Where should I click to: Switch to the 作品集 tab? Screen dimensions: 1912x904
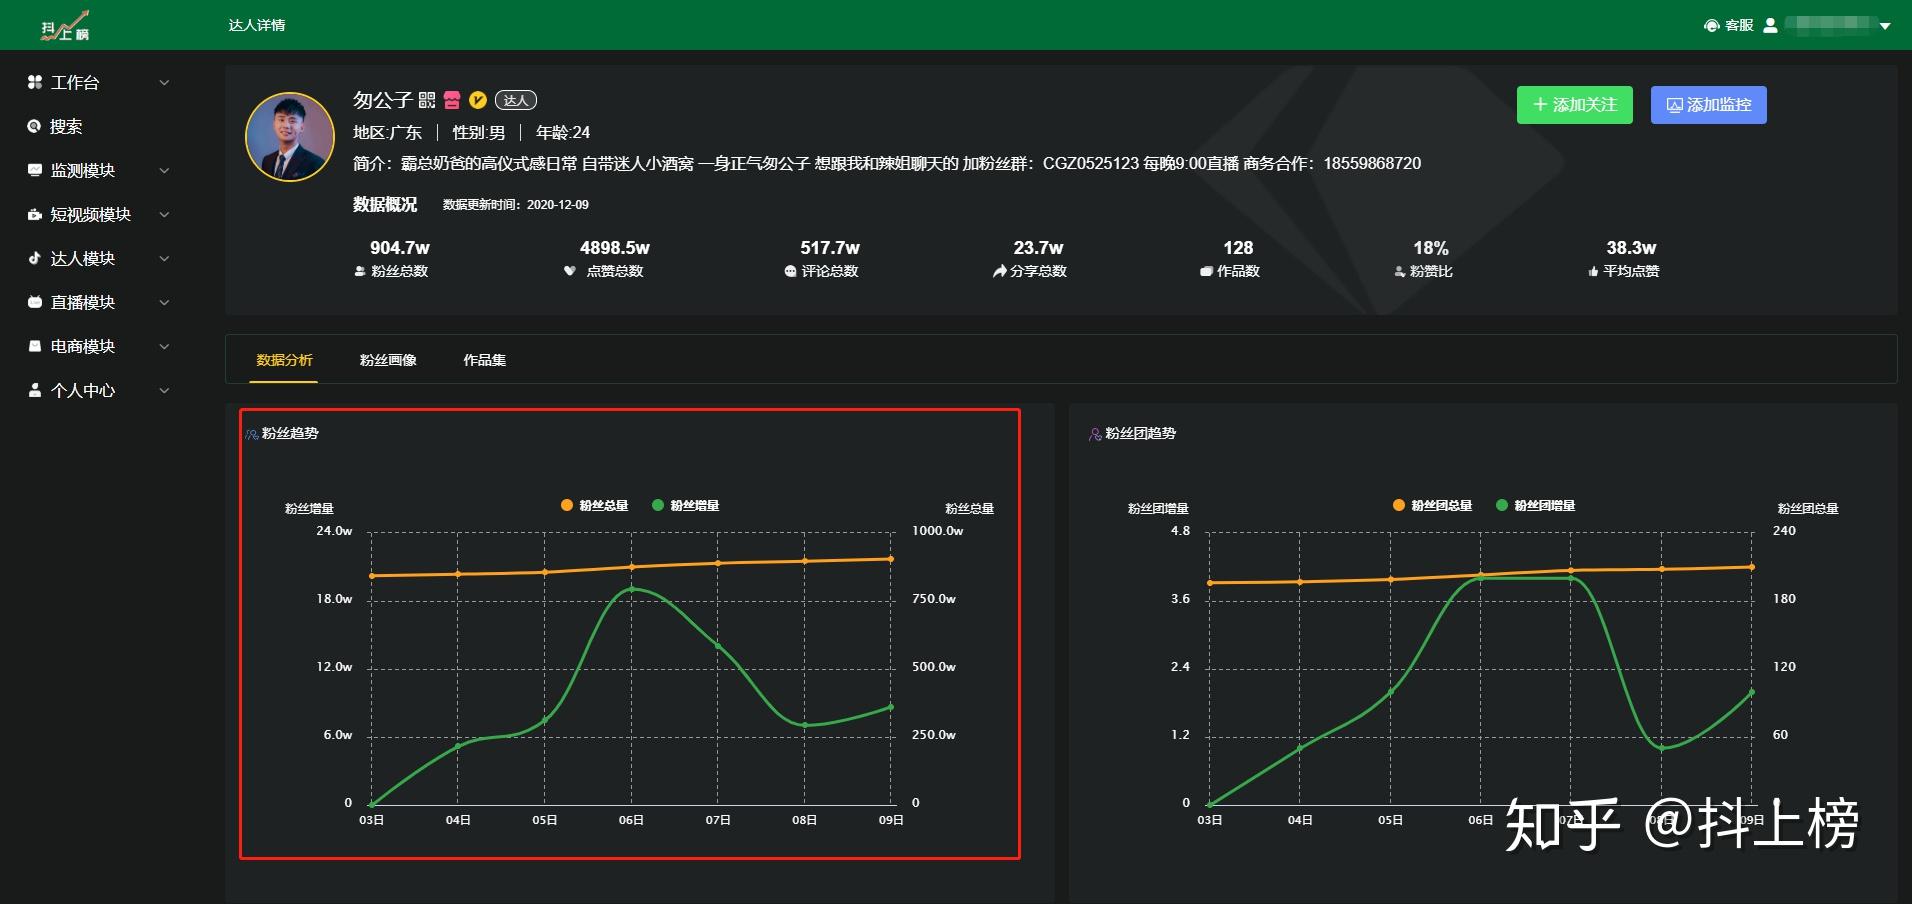click(484, 360)
